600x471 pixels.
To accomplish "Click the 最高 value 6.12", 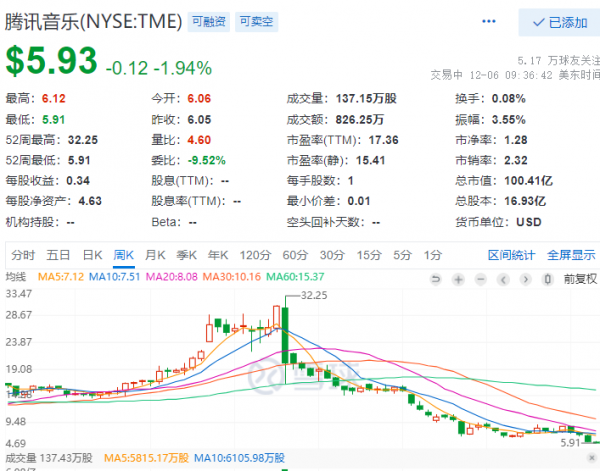I will tap(54, 99).
